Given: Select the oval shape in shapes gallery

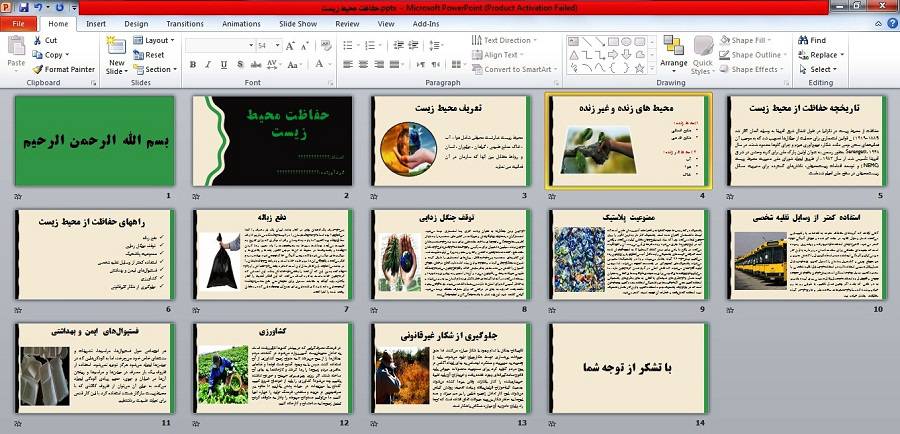Looking at the screenshot, I should pos(626,41).
